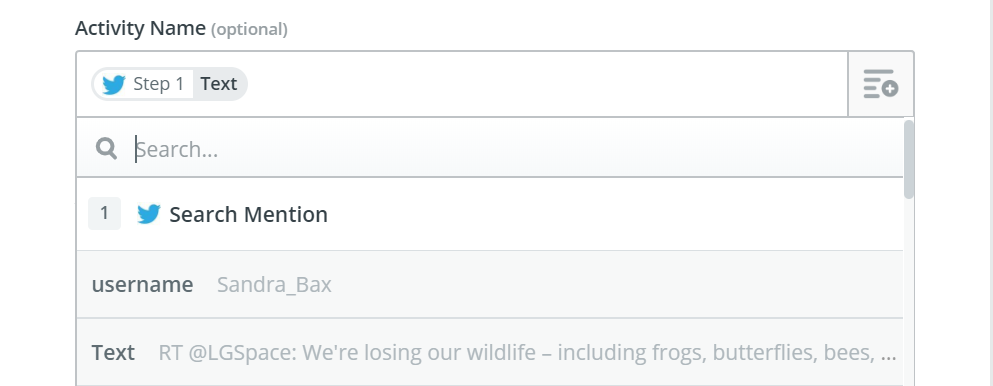The width and height of the screenshot is (993, 386).
Task: Click the '(optional)' hint text
Action: coord(250,30)
